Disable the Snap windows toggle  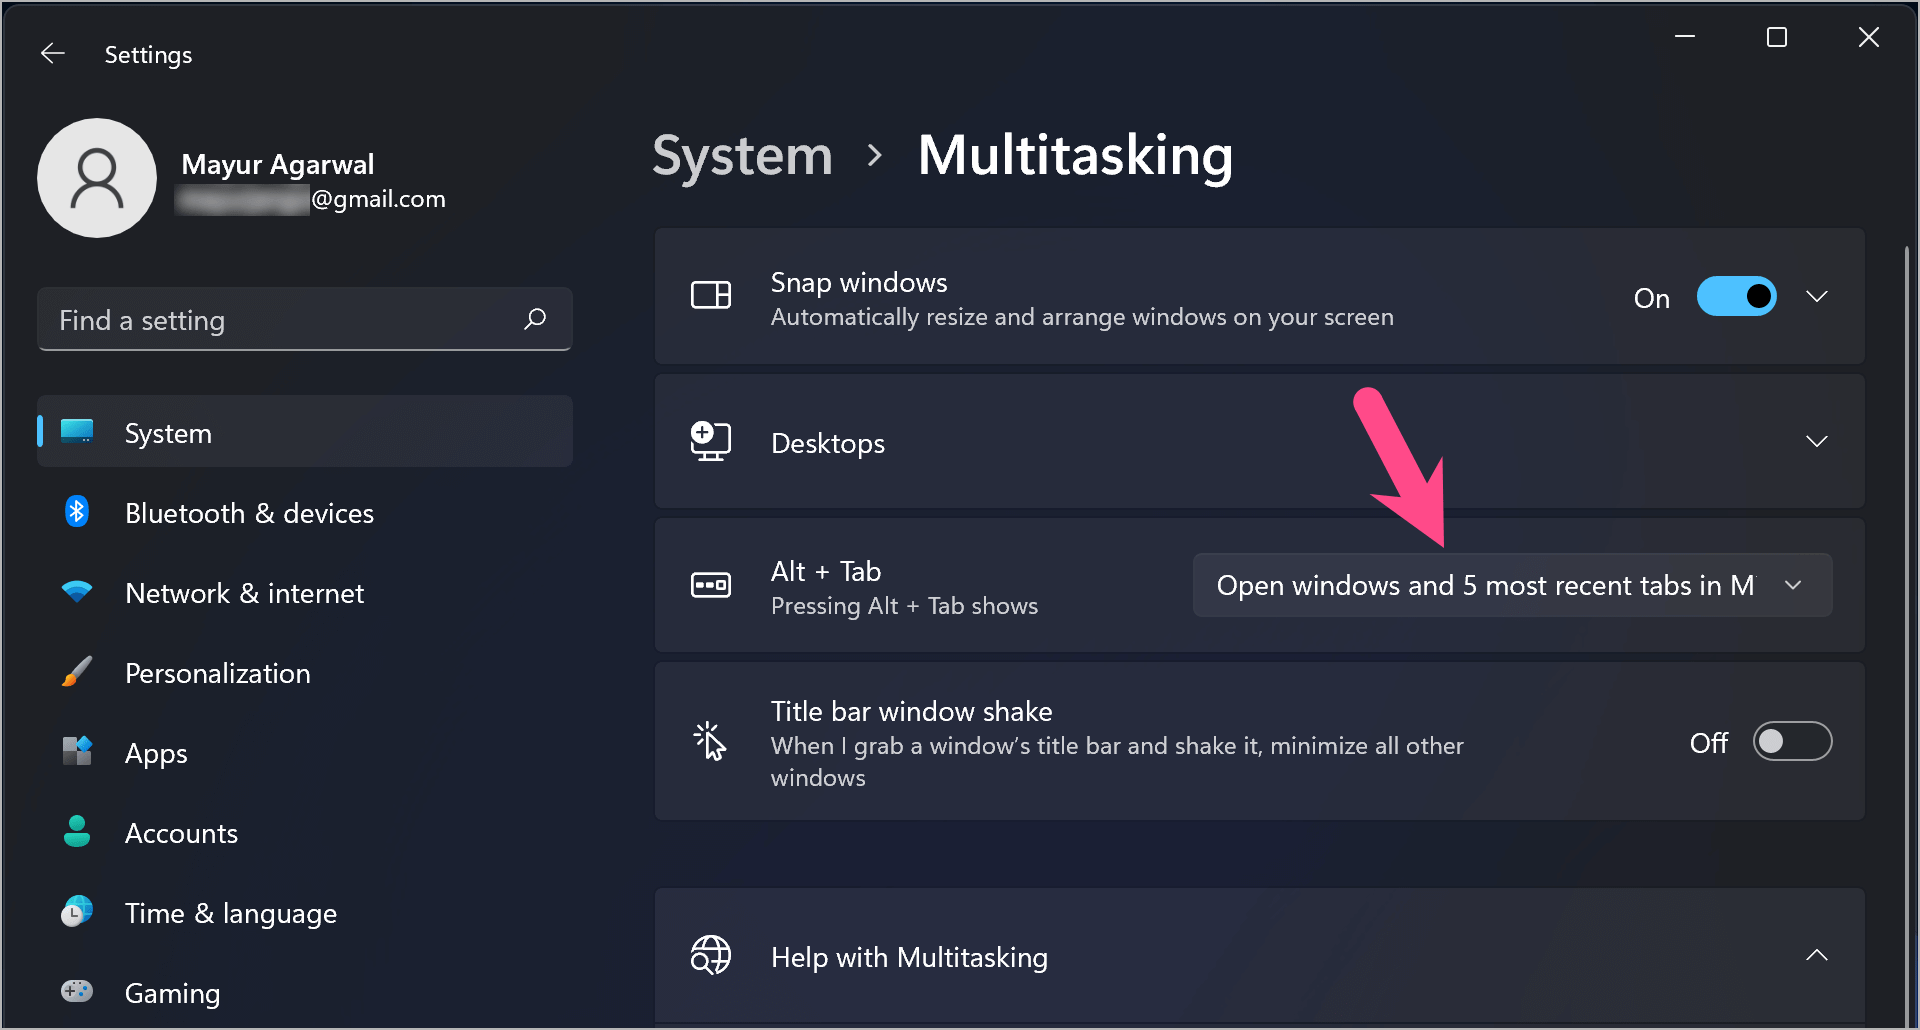(x=1736, y=296)
